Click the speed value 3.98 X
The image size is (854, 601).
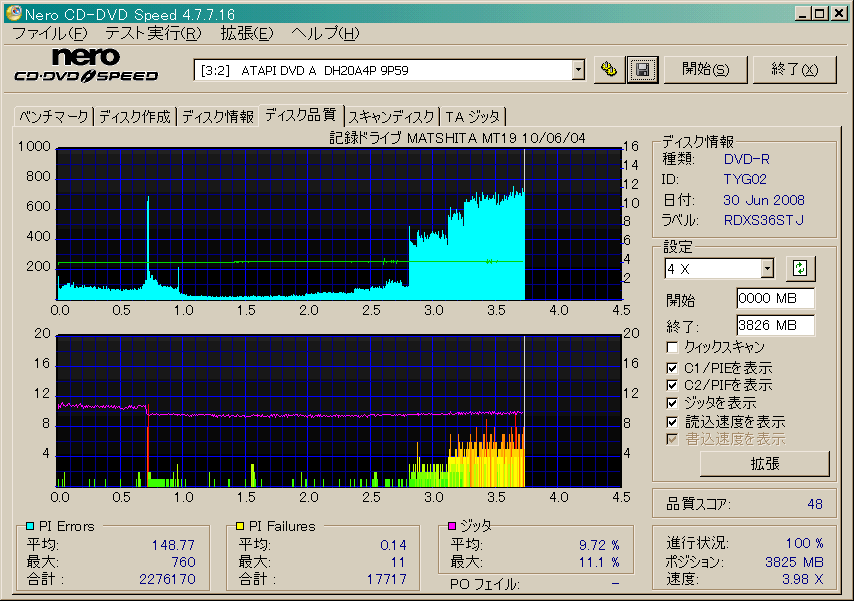click(802, 579)
